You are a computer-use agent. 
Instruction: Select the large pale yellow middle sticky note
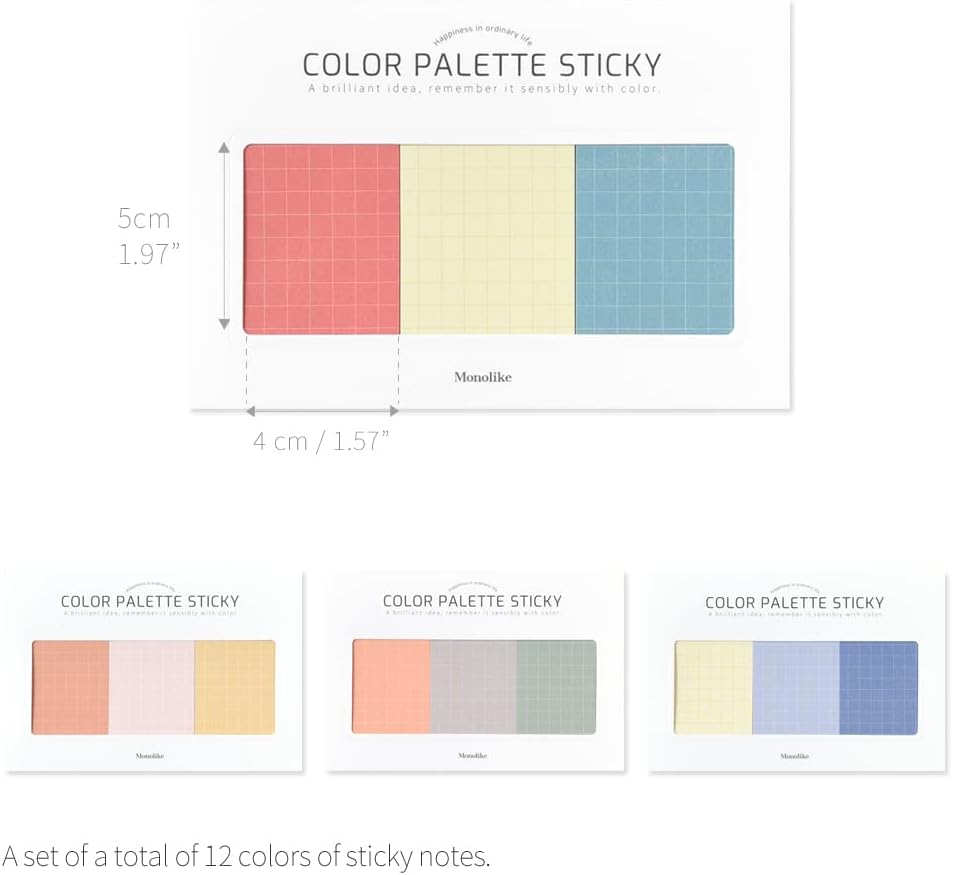point(487,239)
